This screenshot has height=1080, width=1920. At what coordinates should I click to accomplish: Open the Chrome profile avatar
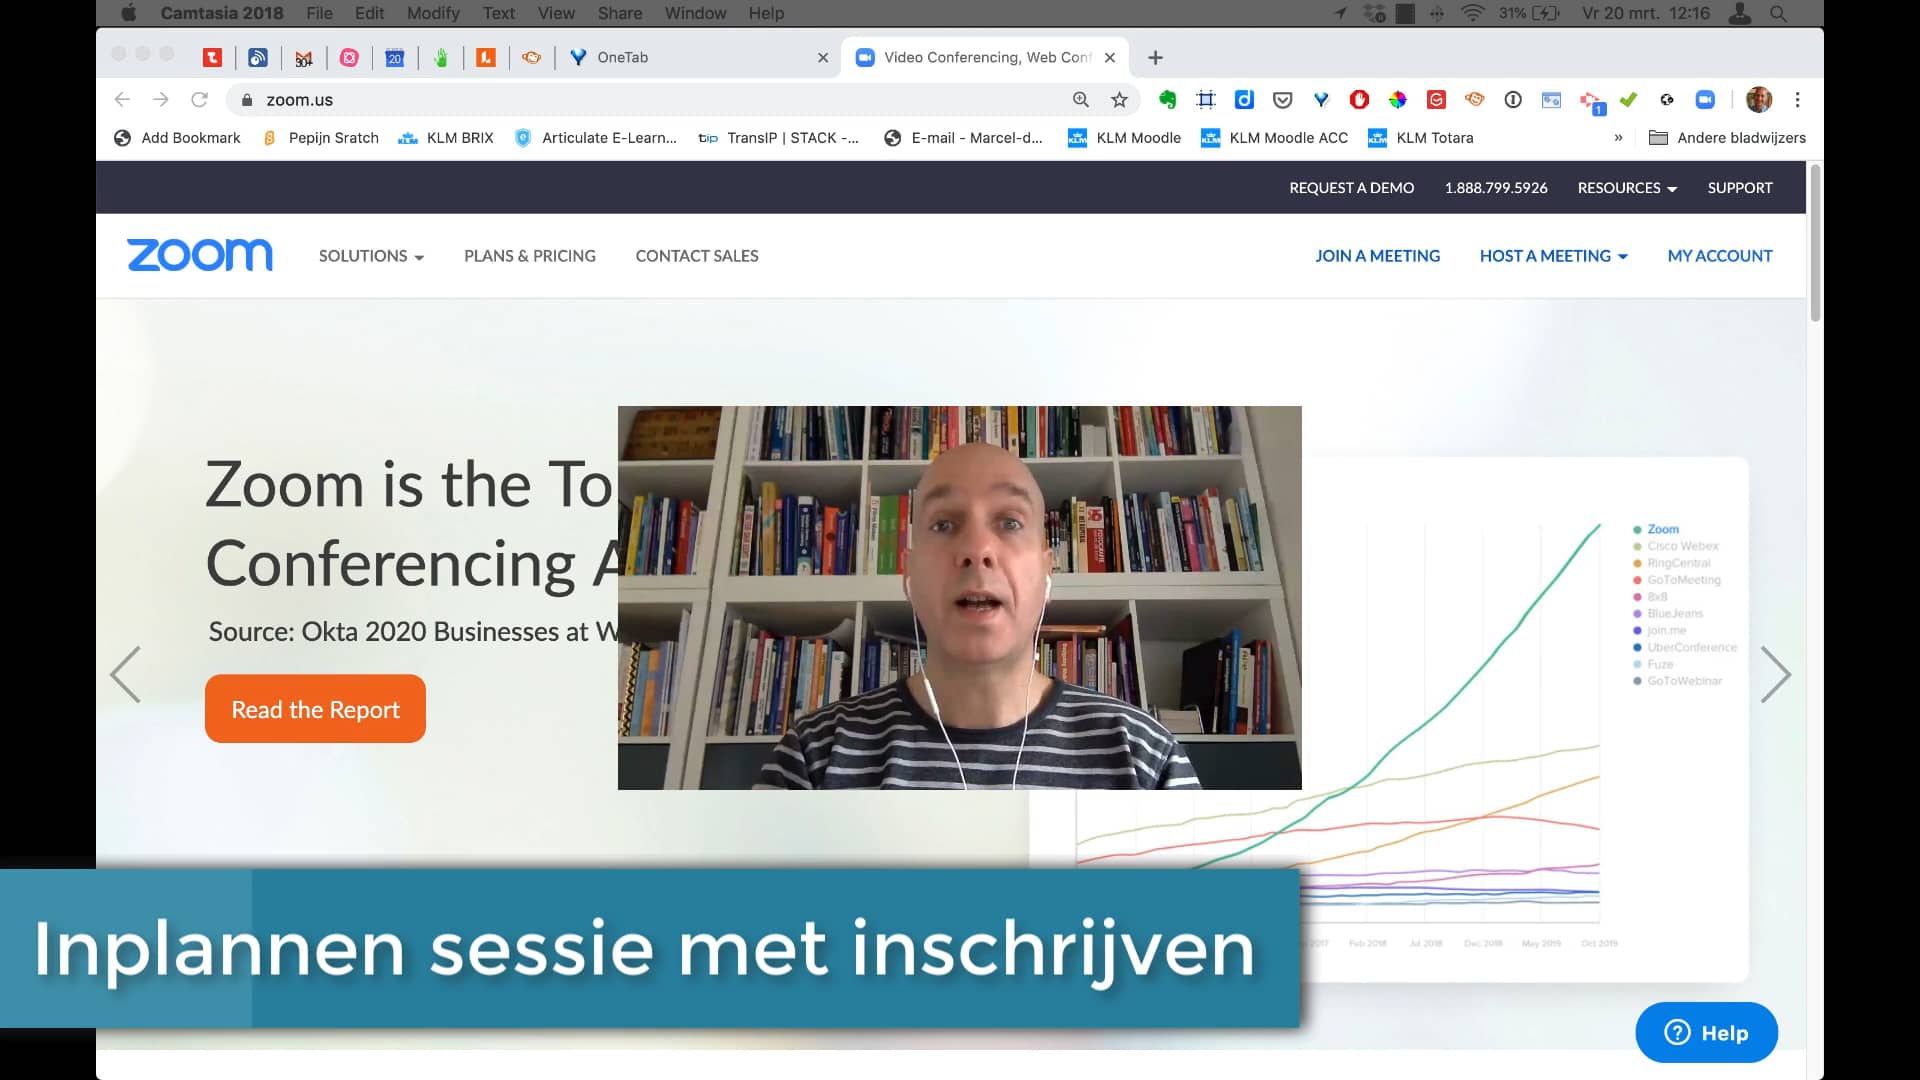click(x=1759, y=99)
